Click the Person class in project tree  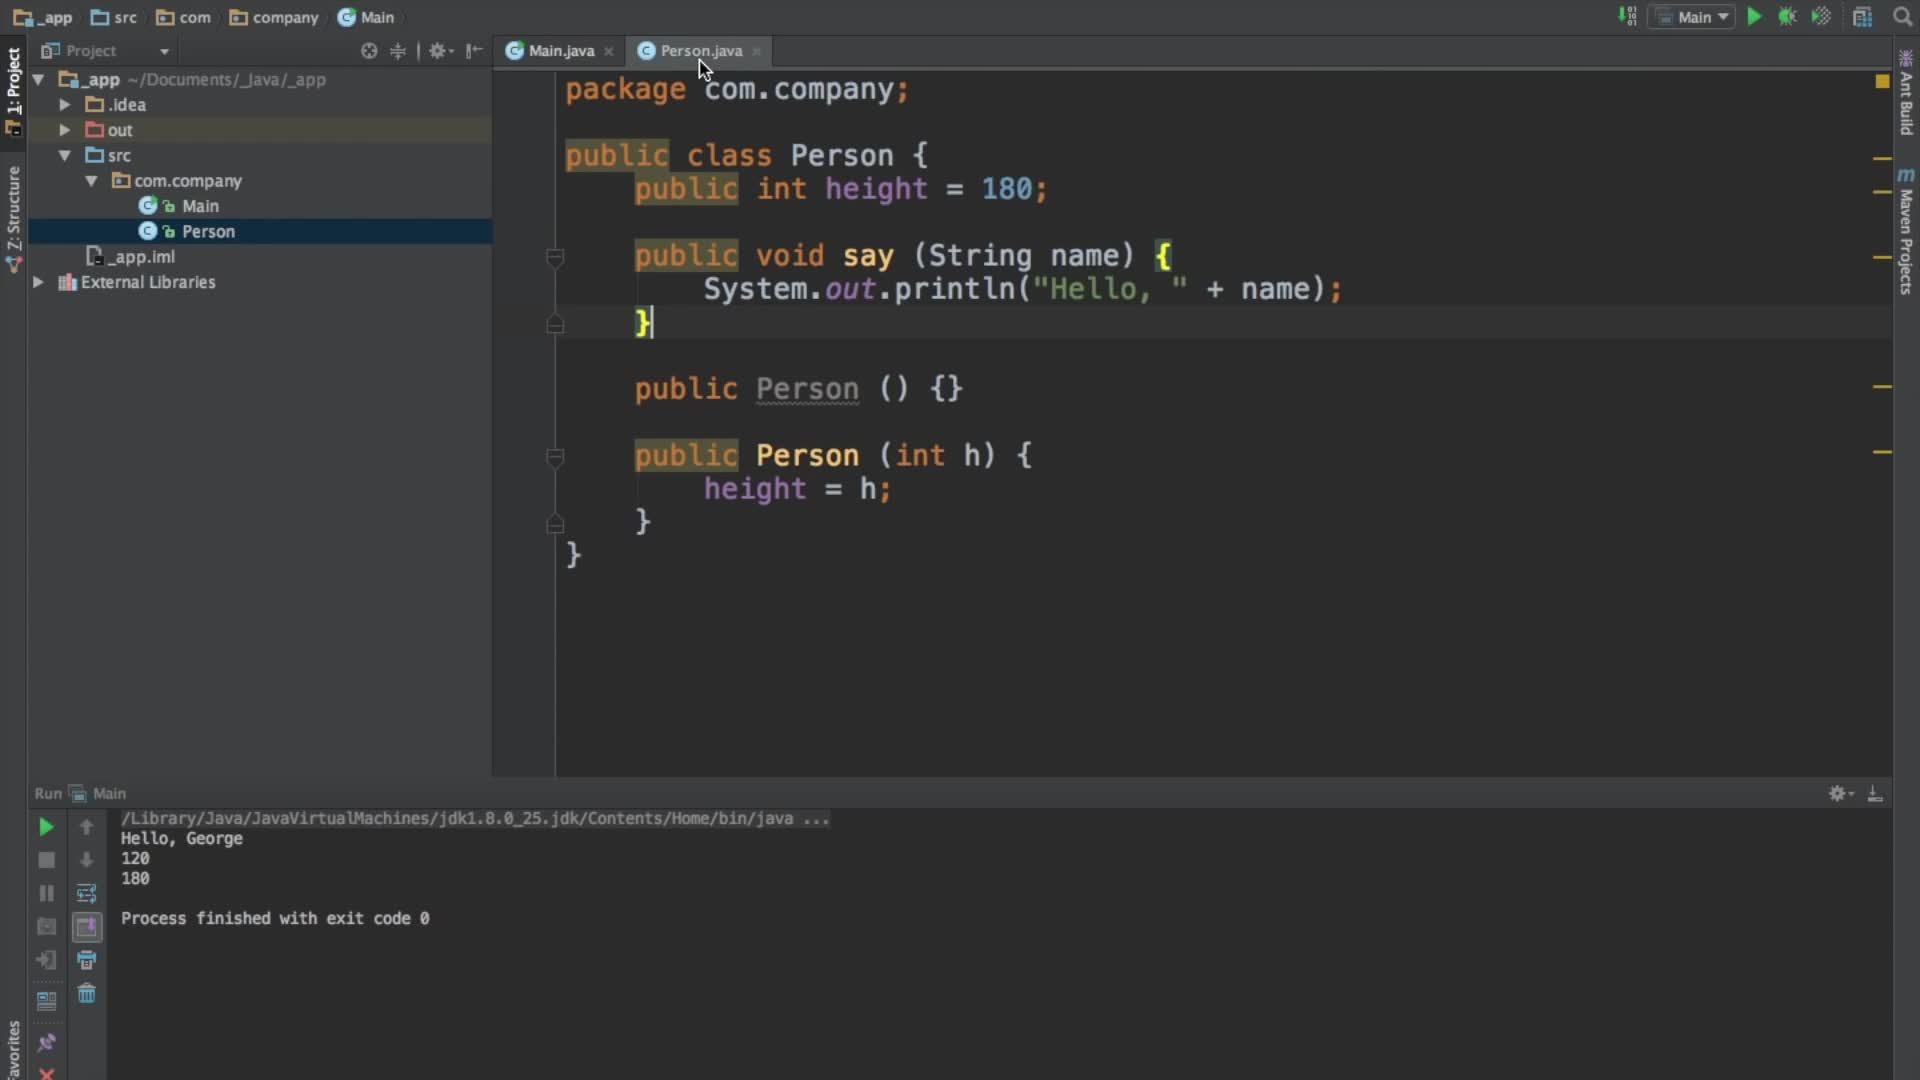click(x=207, y=231)
